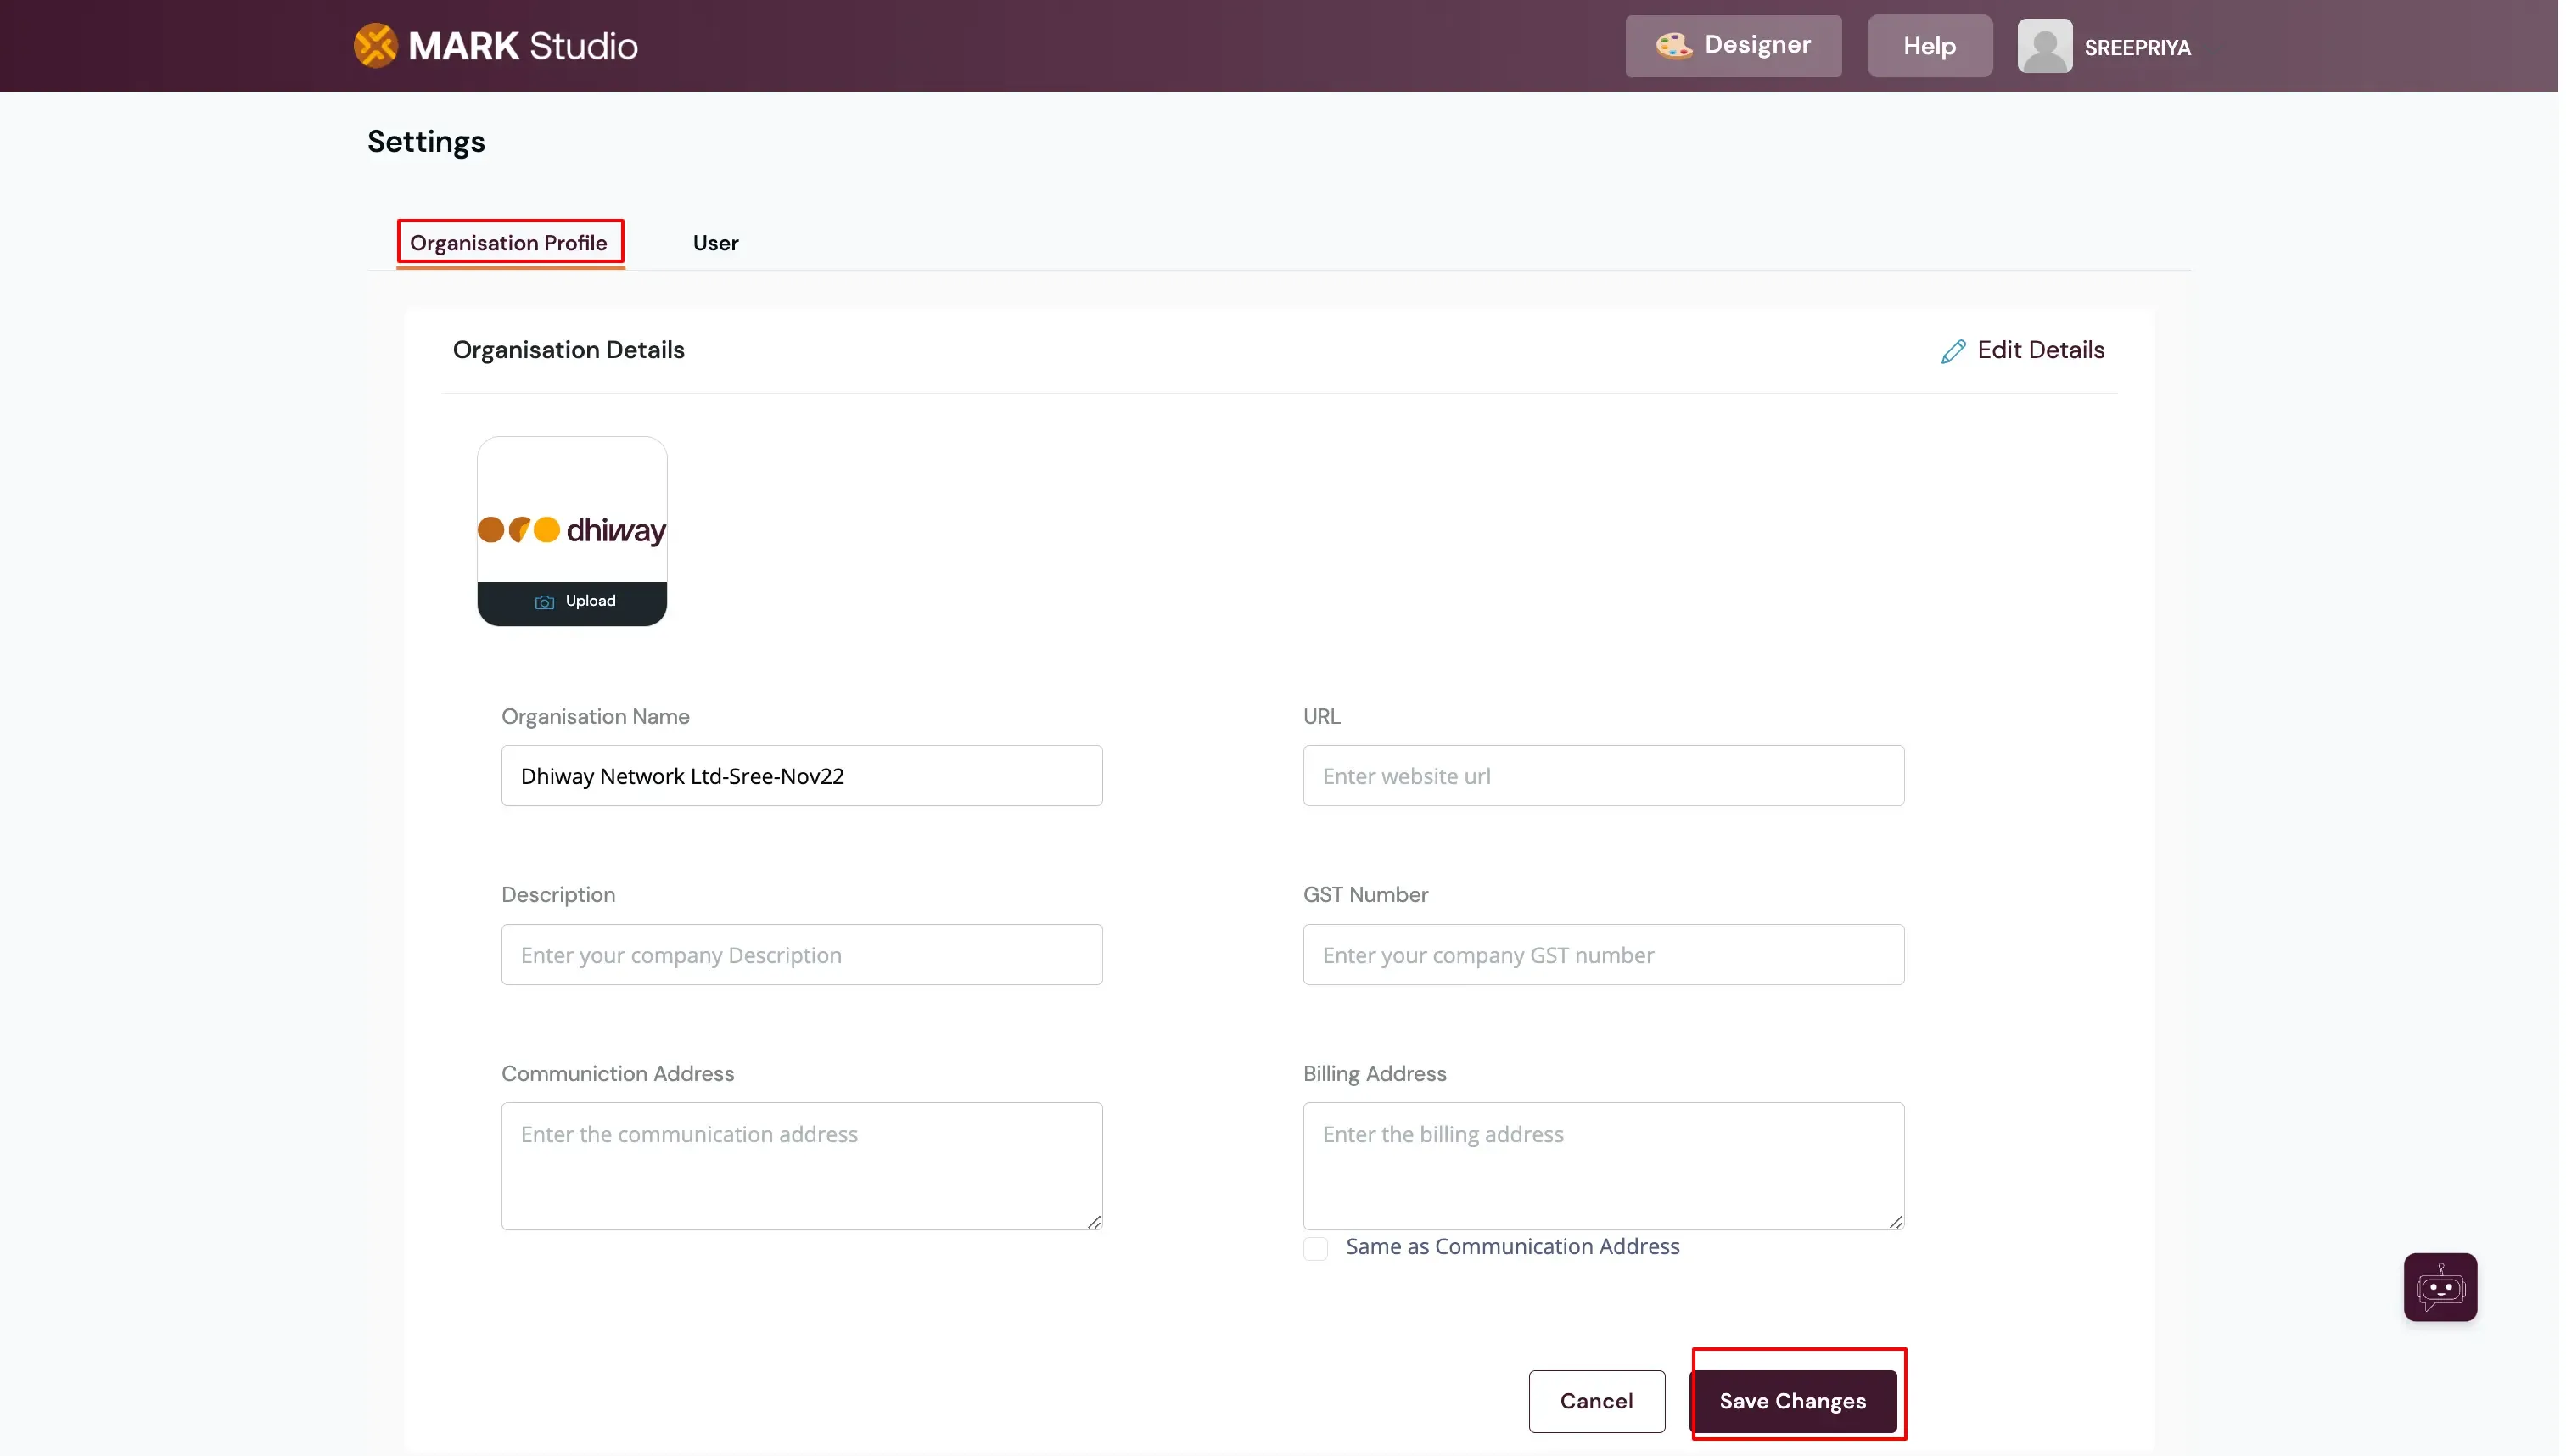Switch to the User tab
The height and width of the screenshot is (1456, 2566).
pos(715,243)
